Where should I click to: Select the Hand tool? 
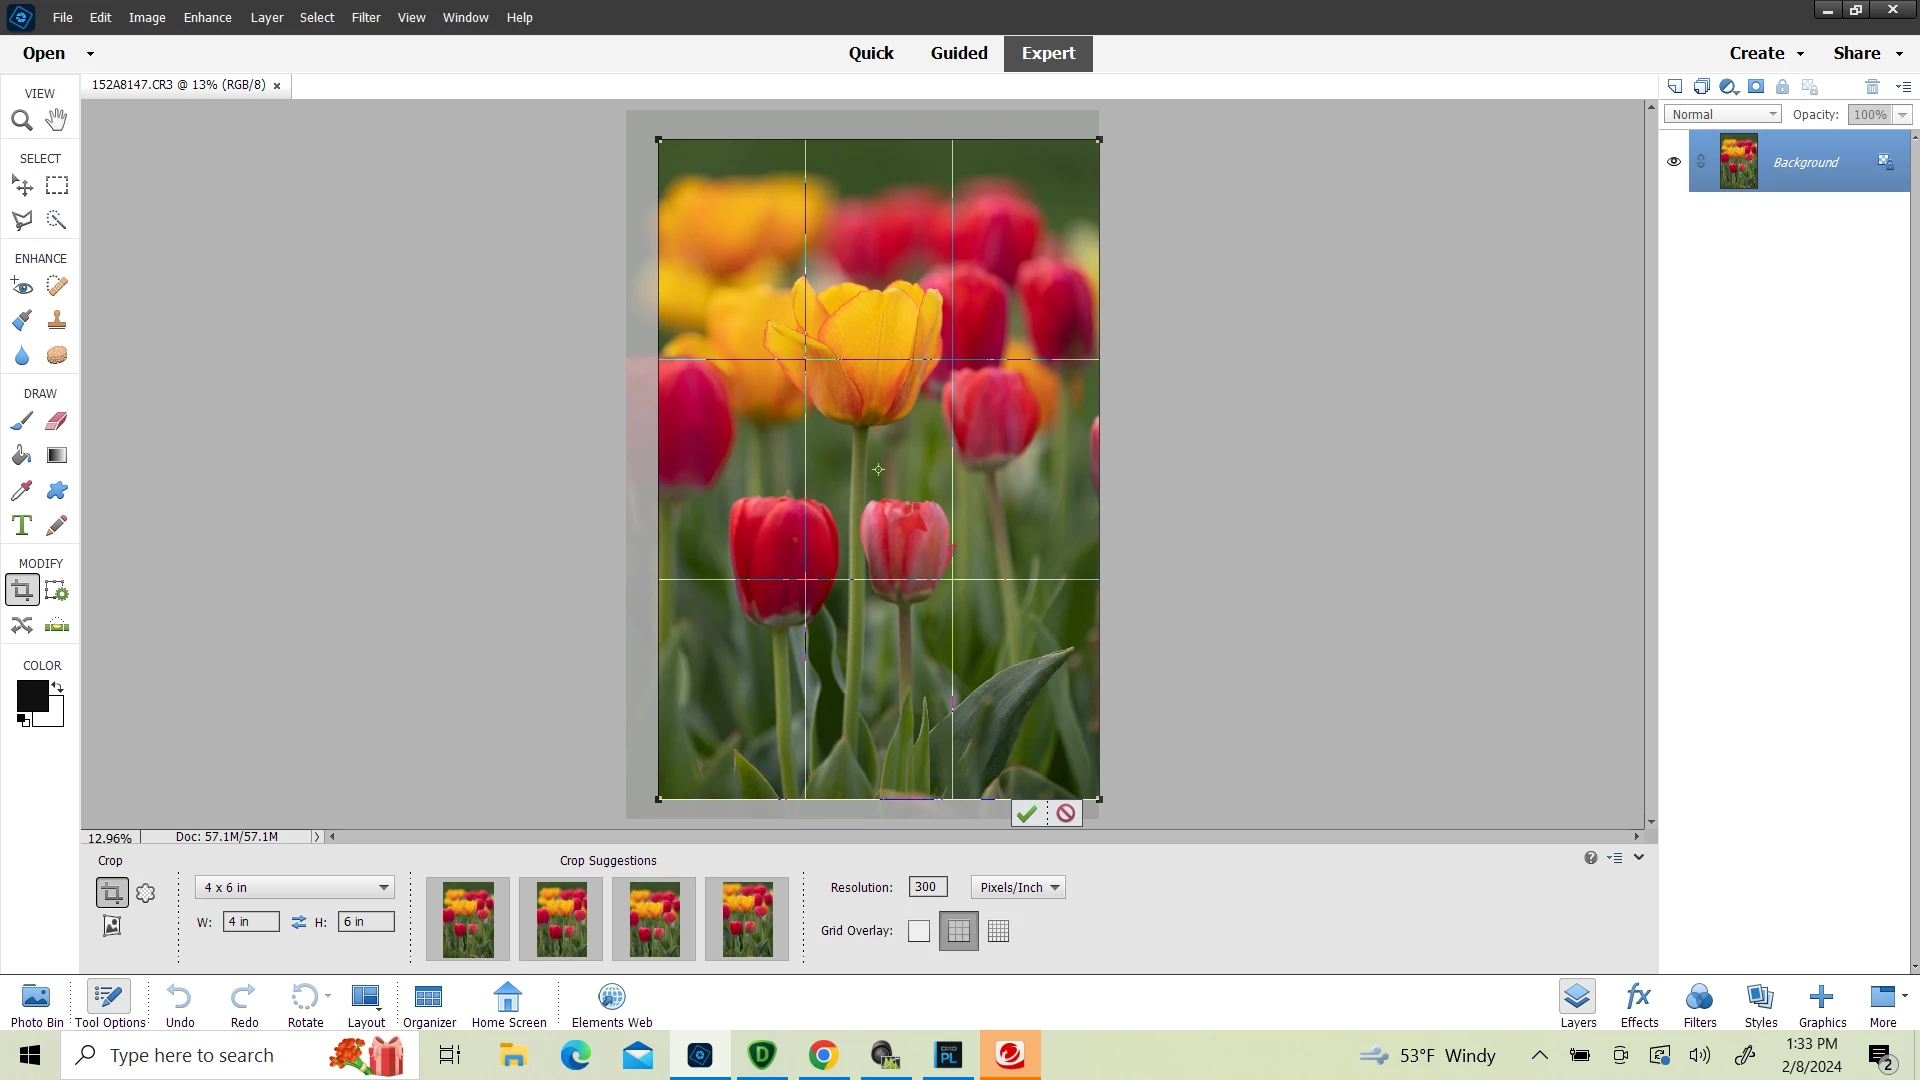point(56,120)
